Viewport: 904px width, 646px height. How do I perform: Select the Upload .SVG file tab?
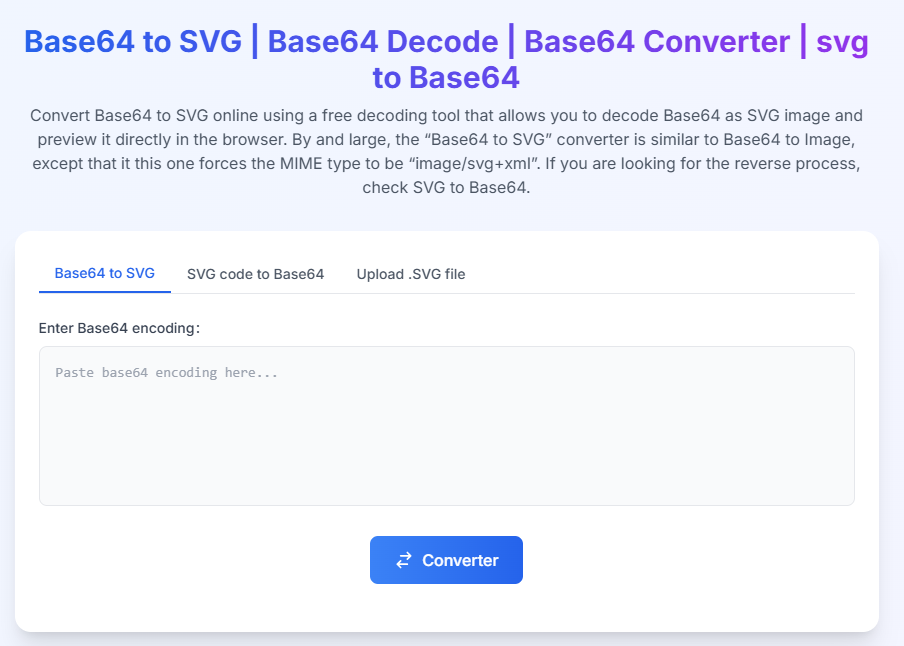tap(410, 274)
